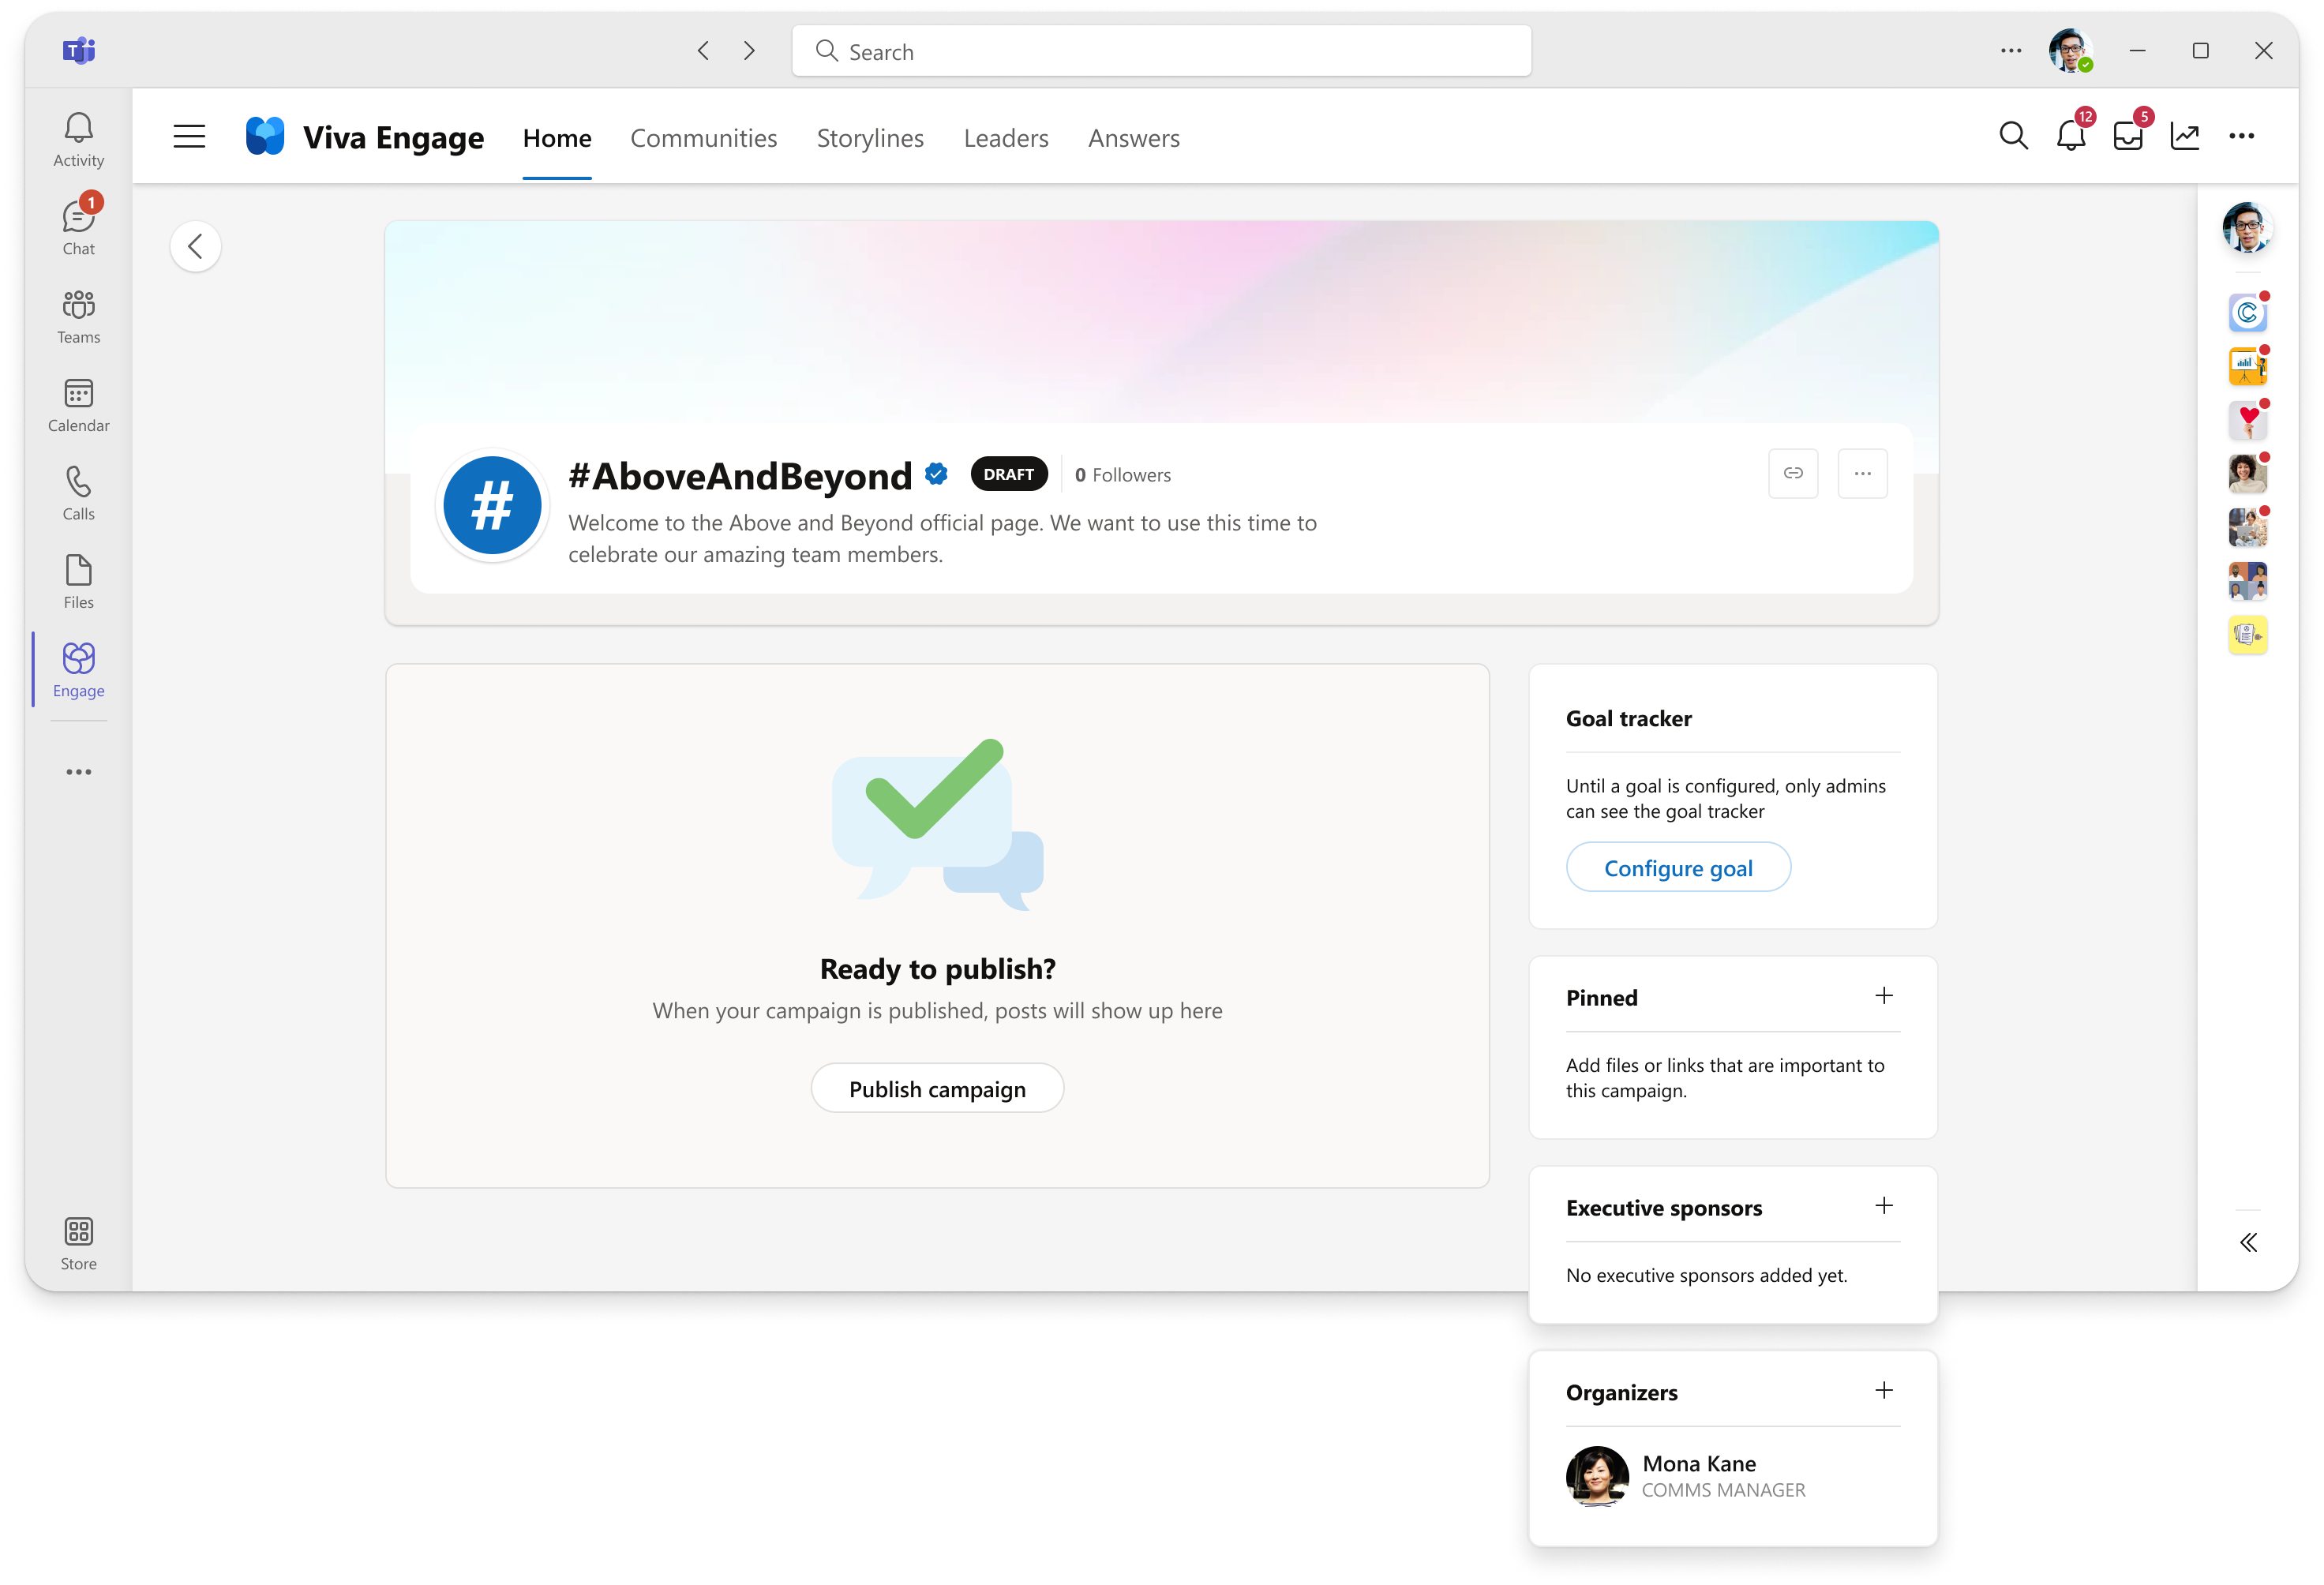This screenshot has height=1585, width=2324.
Task: Select the Leaders tab
Action: [x=1005, y=136]
